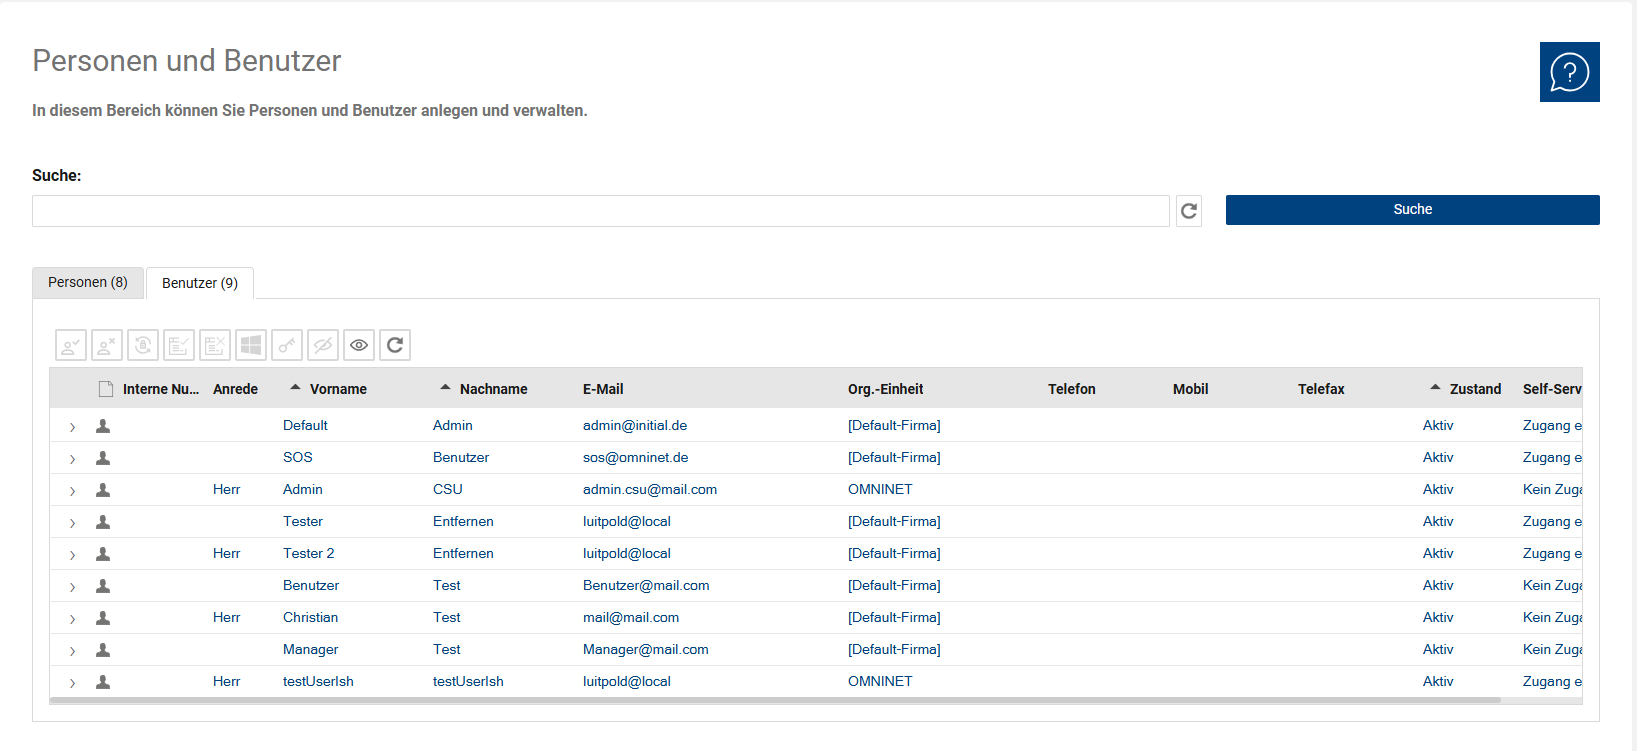
Task: Click email sos@omninet.de
Action: (x=635, y=457)
